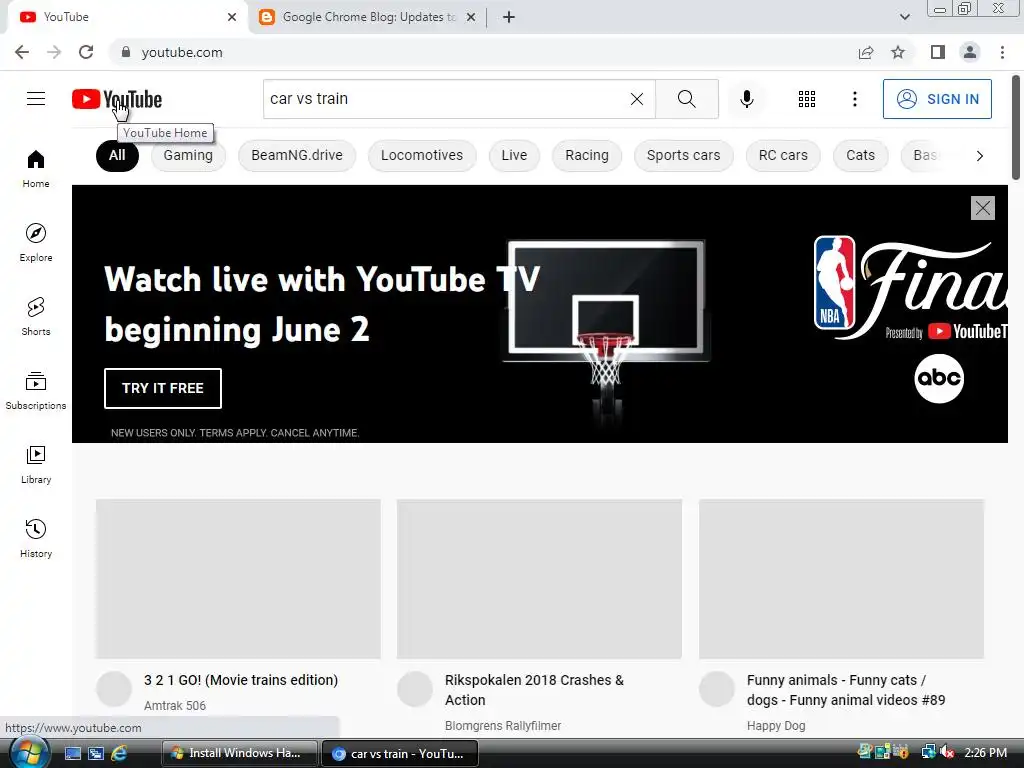Go to Home in sidebar
This screenshot has height=768, width=1024.
tap(36, 169)
